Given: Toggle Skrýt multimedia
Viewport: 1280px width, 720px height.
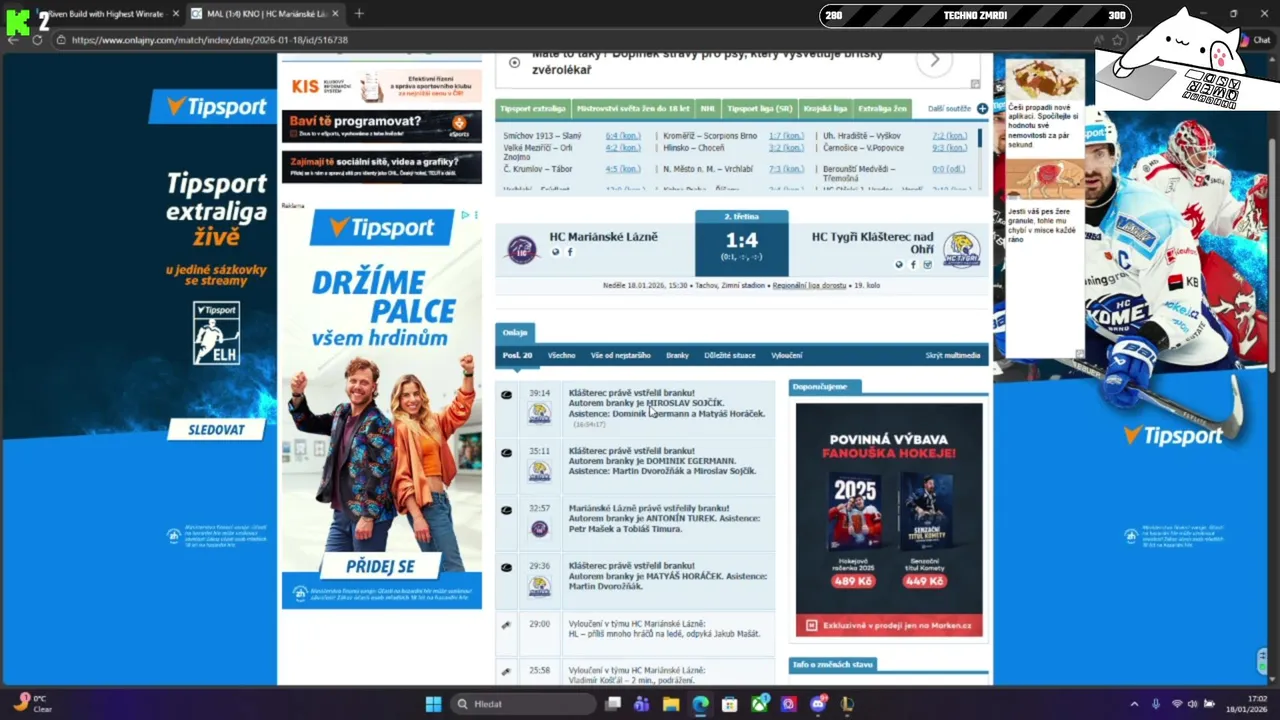Looking at the screenshot, I should (x=952, y=355).
